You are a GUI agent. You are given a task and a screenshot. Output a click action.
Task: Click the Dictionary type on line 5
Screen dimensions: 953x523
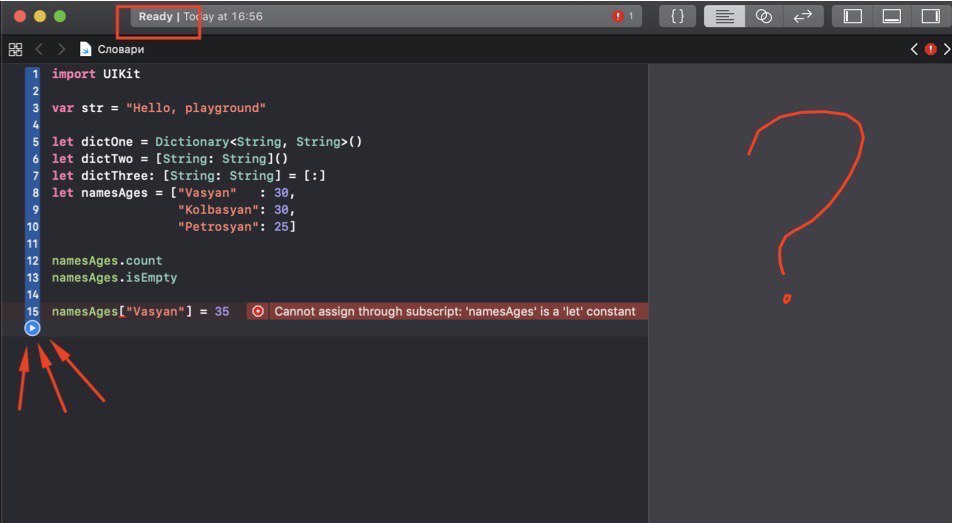pos(192,142)
